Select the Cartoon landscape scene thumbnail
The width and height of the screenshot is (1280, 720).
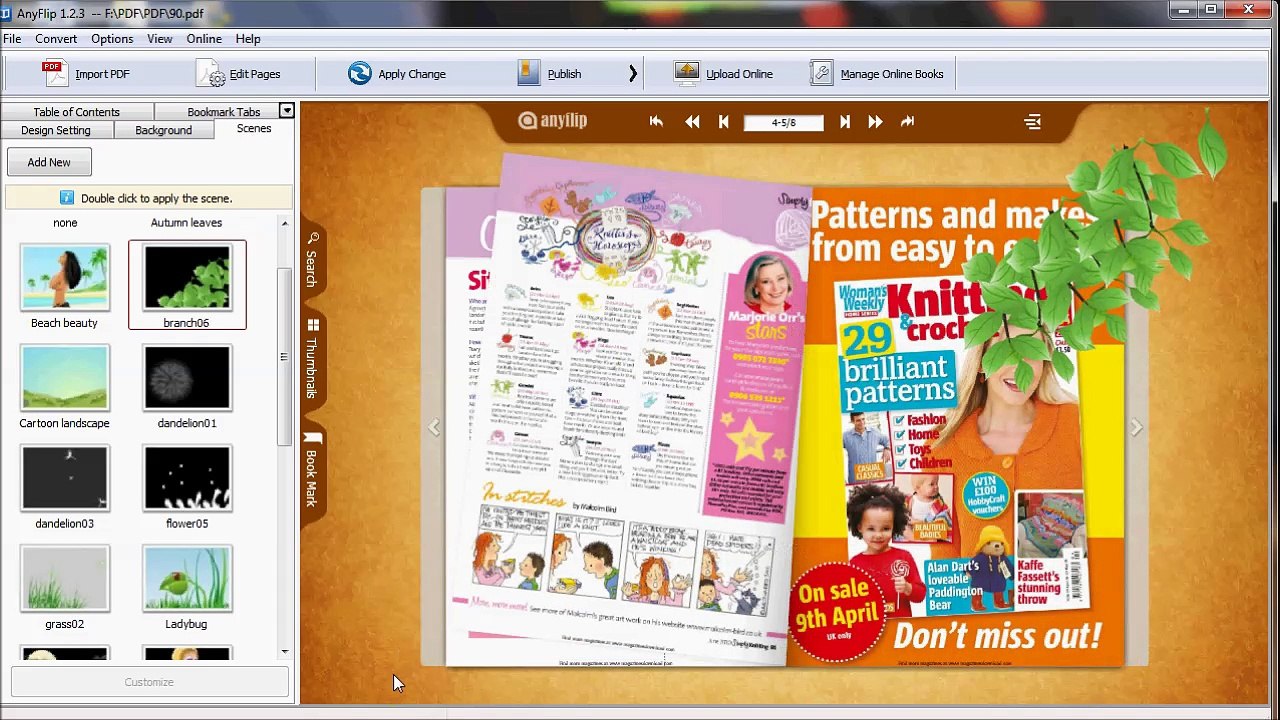(x=64, y=378)
